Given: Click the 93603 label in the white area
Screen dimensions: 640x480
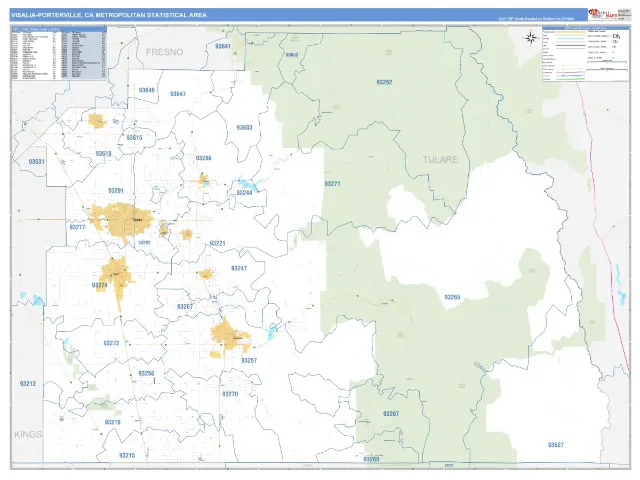Looking at the screenshot, I should (x=244, y=128).
